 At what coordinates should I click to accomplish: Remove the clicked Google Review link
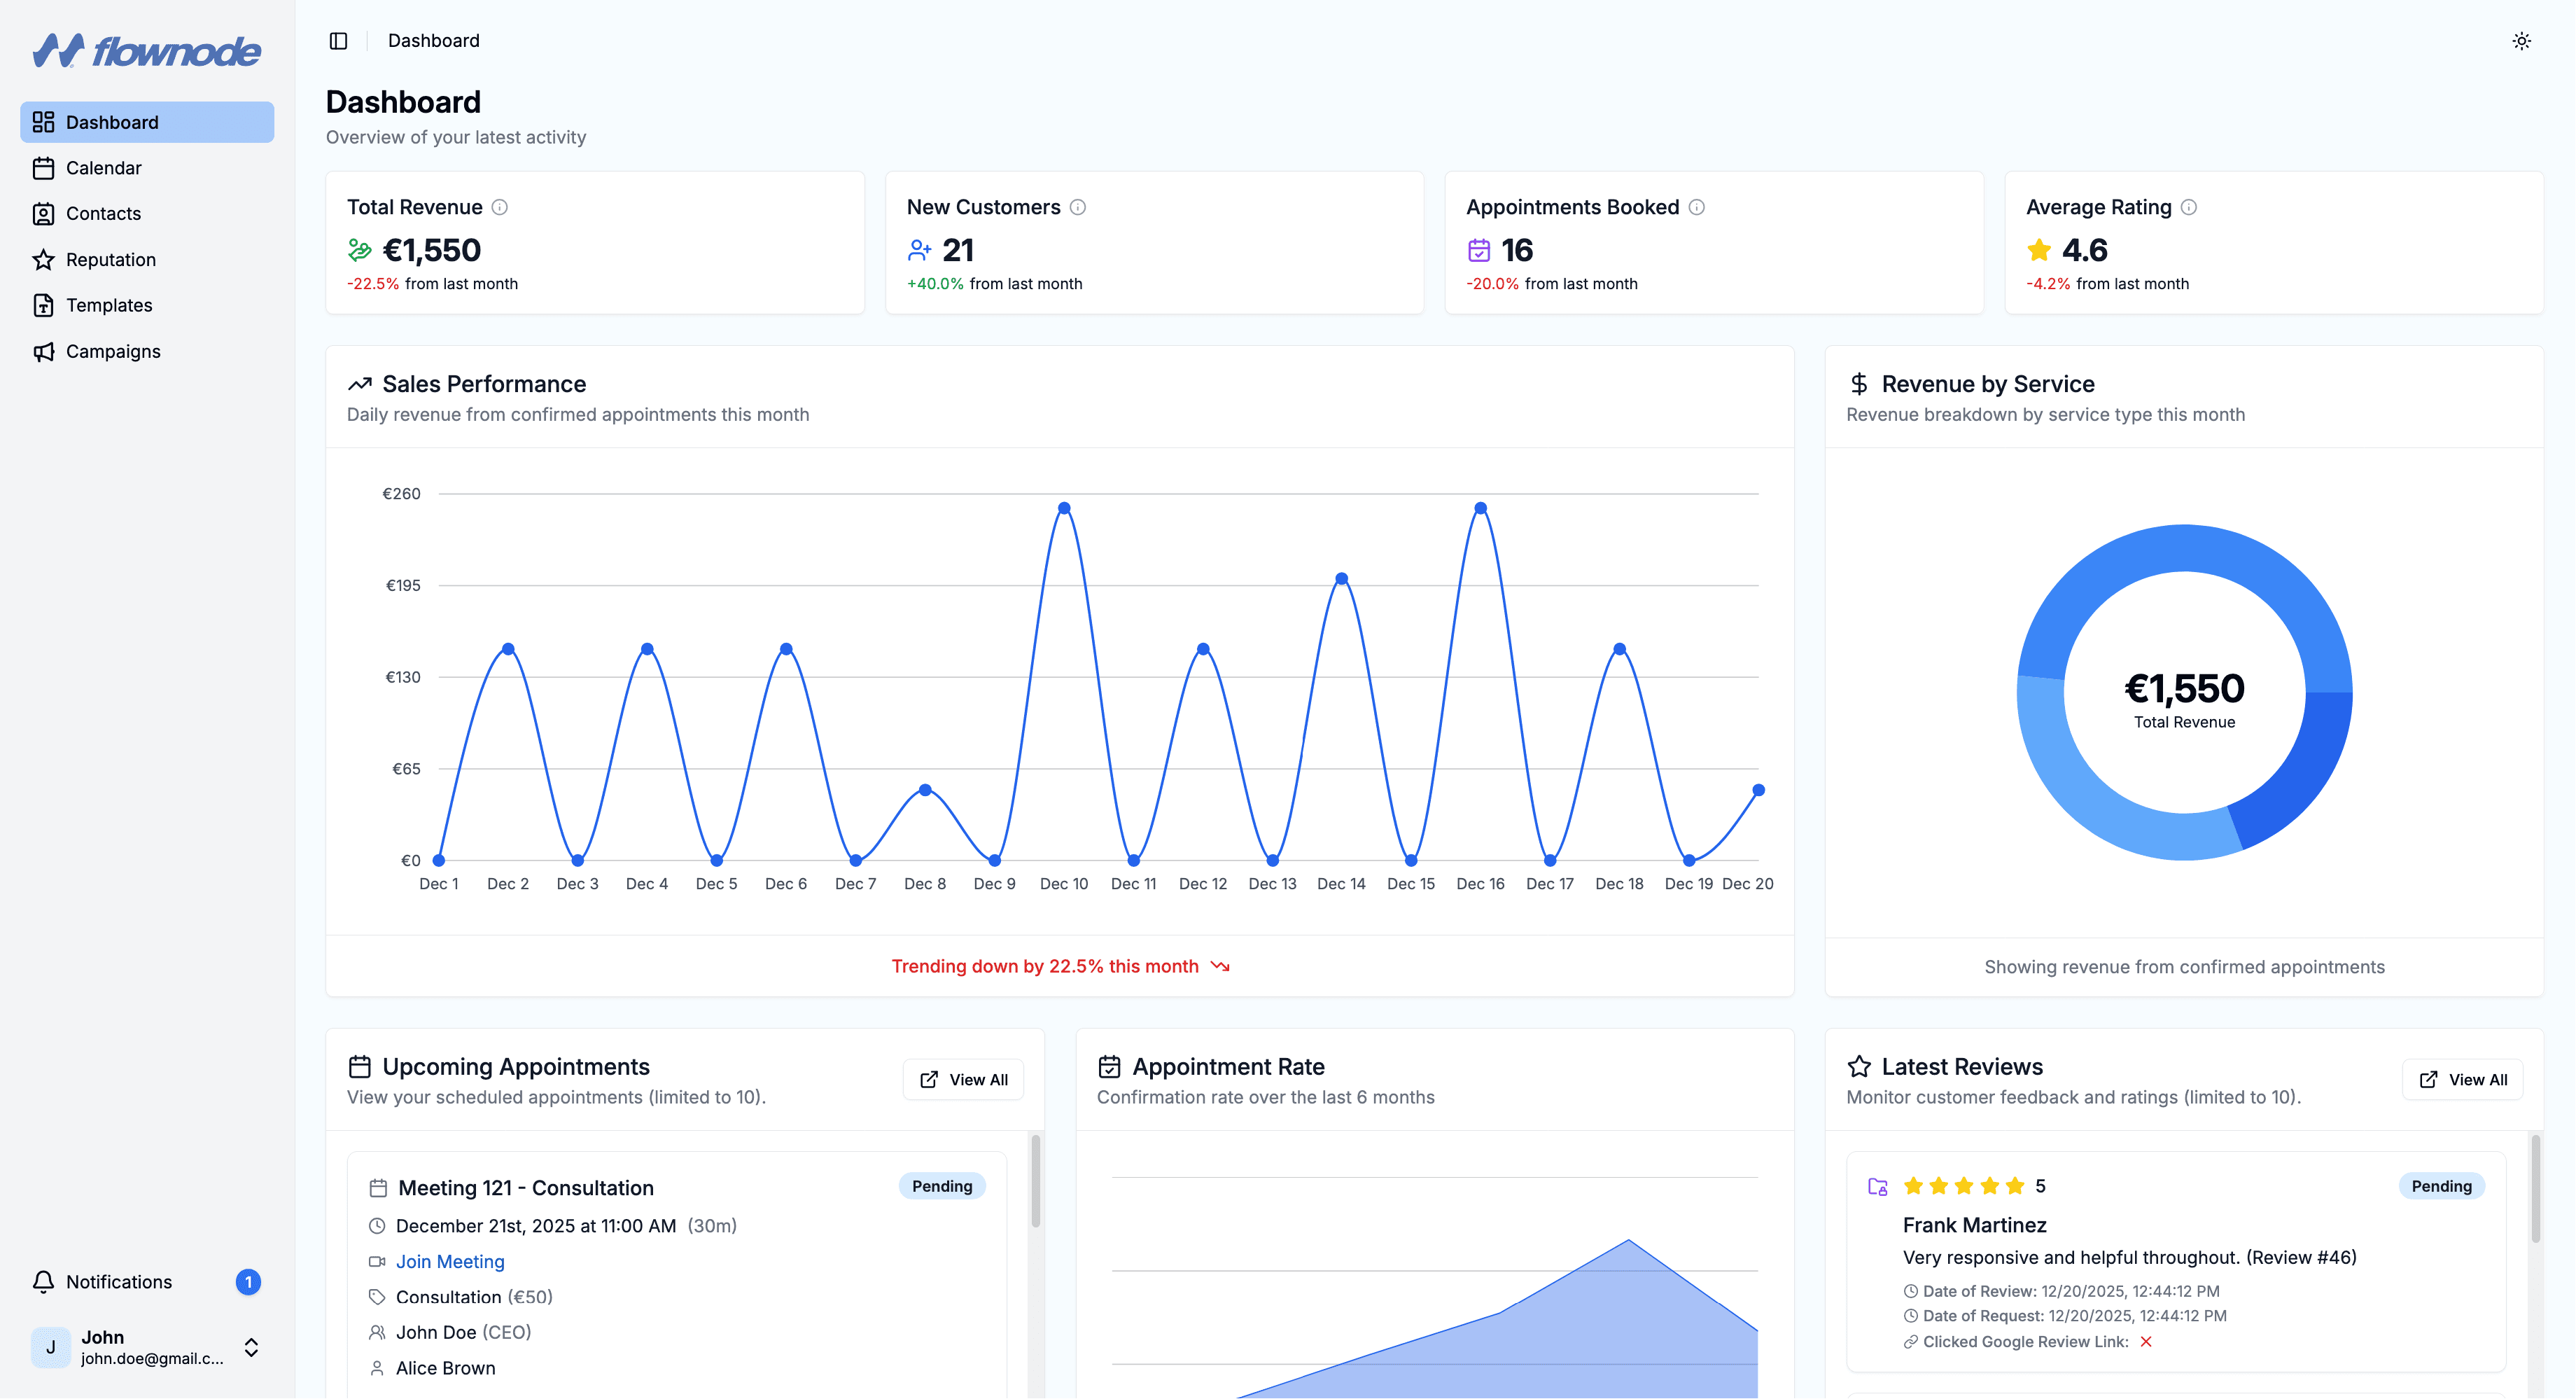[x=2147, y=1341]
